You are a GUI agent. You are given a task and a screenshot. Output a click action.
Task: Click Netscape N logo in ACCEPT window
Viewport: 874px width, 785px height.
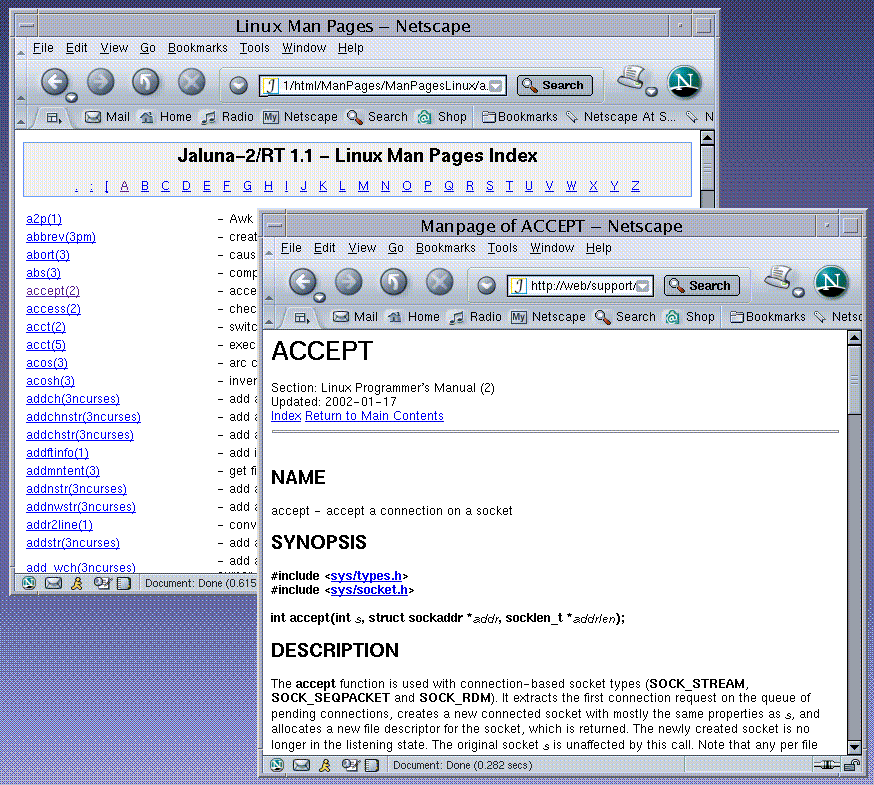click(x=831, y=282)
